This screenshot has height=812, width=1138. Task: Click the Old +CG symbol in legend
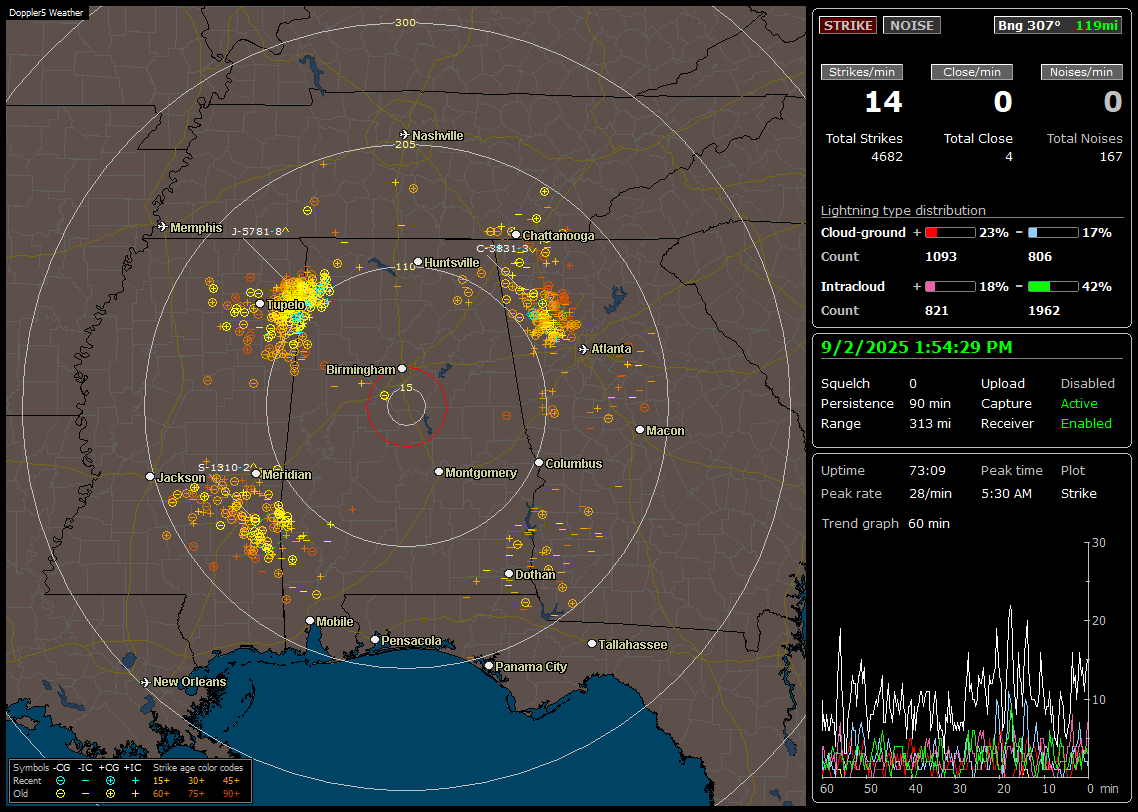(110, 794)
